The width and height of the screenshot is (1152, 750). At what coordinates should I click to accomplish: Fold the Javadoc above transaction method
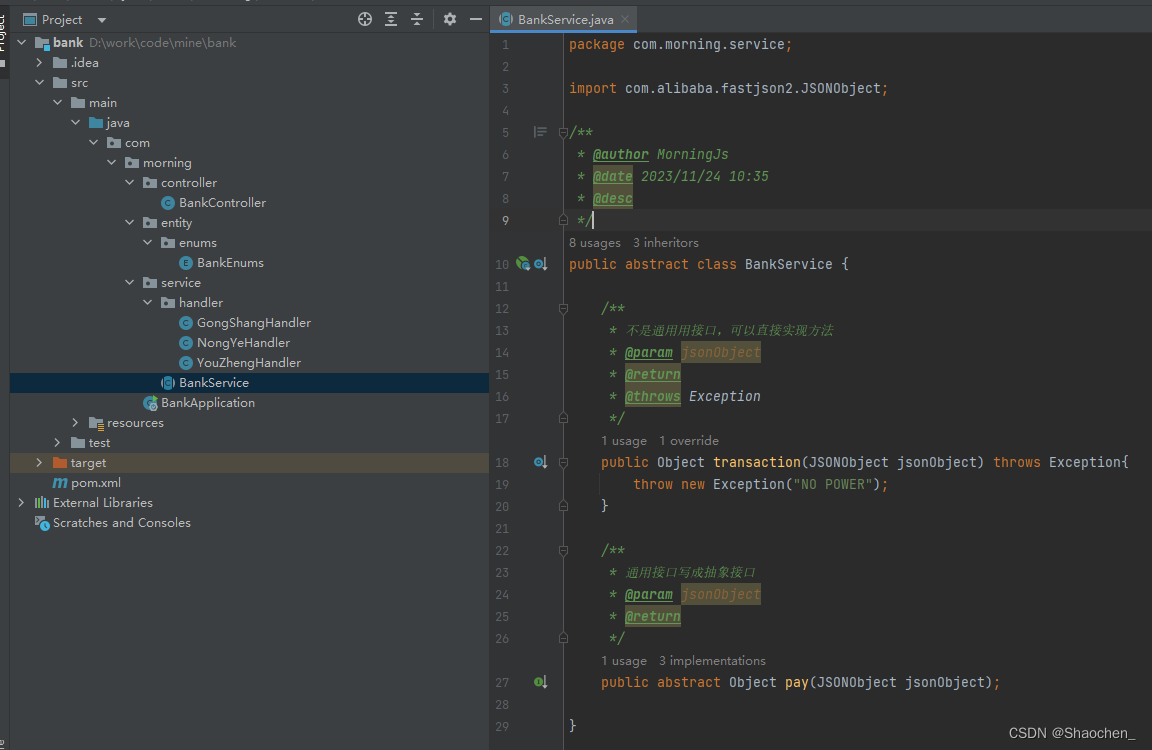pyautogui.click(x=564, y=309)
